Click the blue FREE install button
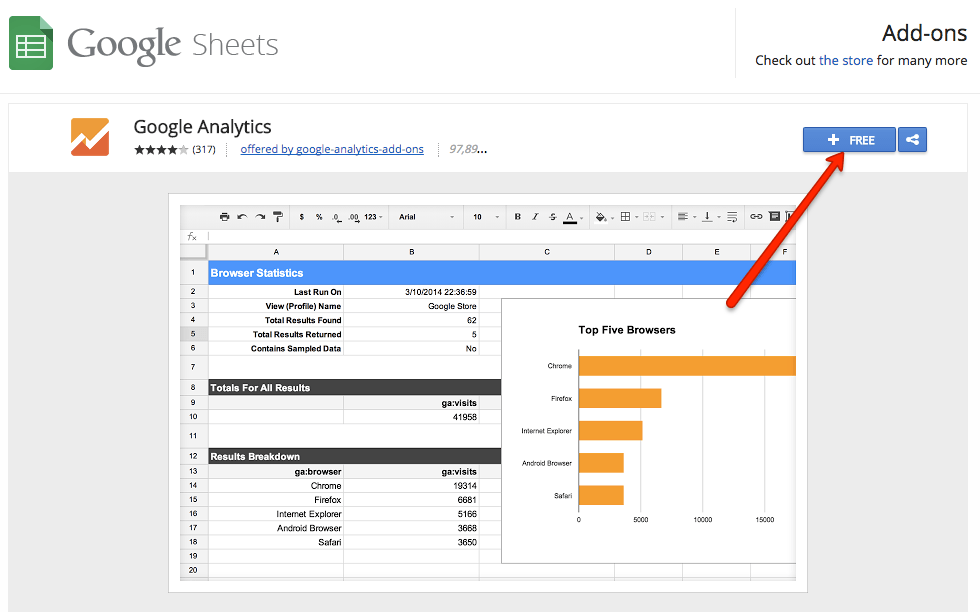The width and height of the screenshot is (980, 612). (x=849, y=140)
